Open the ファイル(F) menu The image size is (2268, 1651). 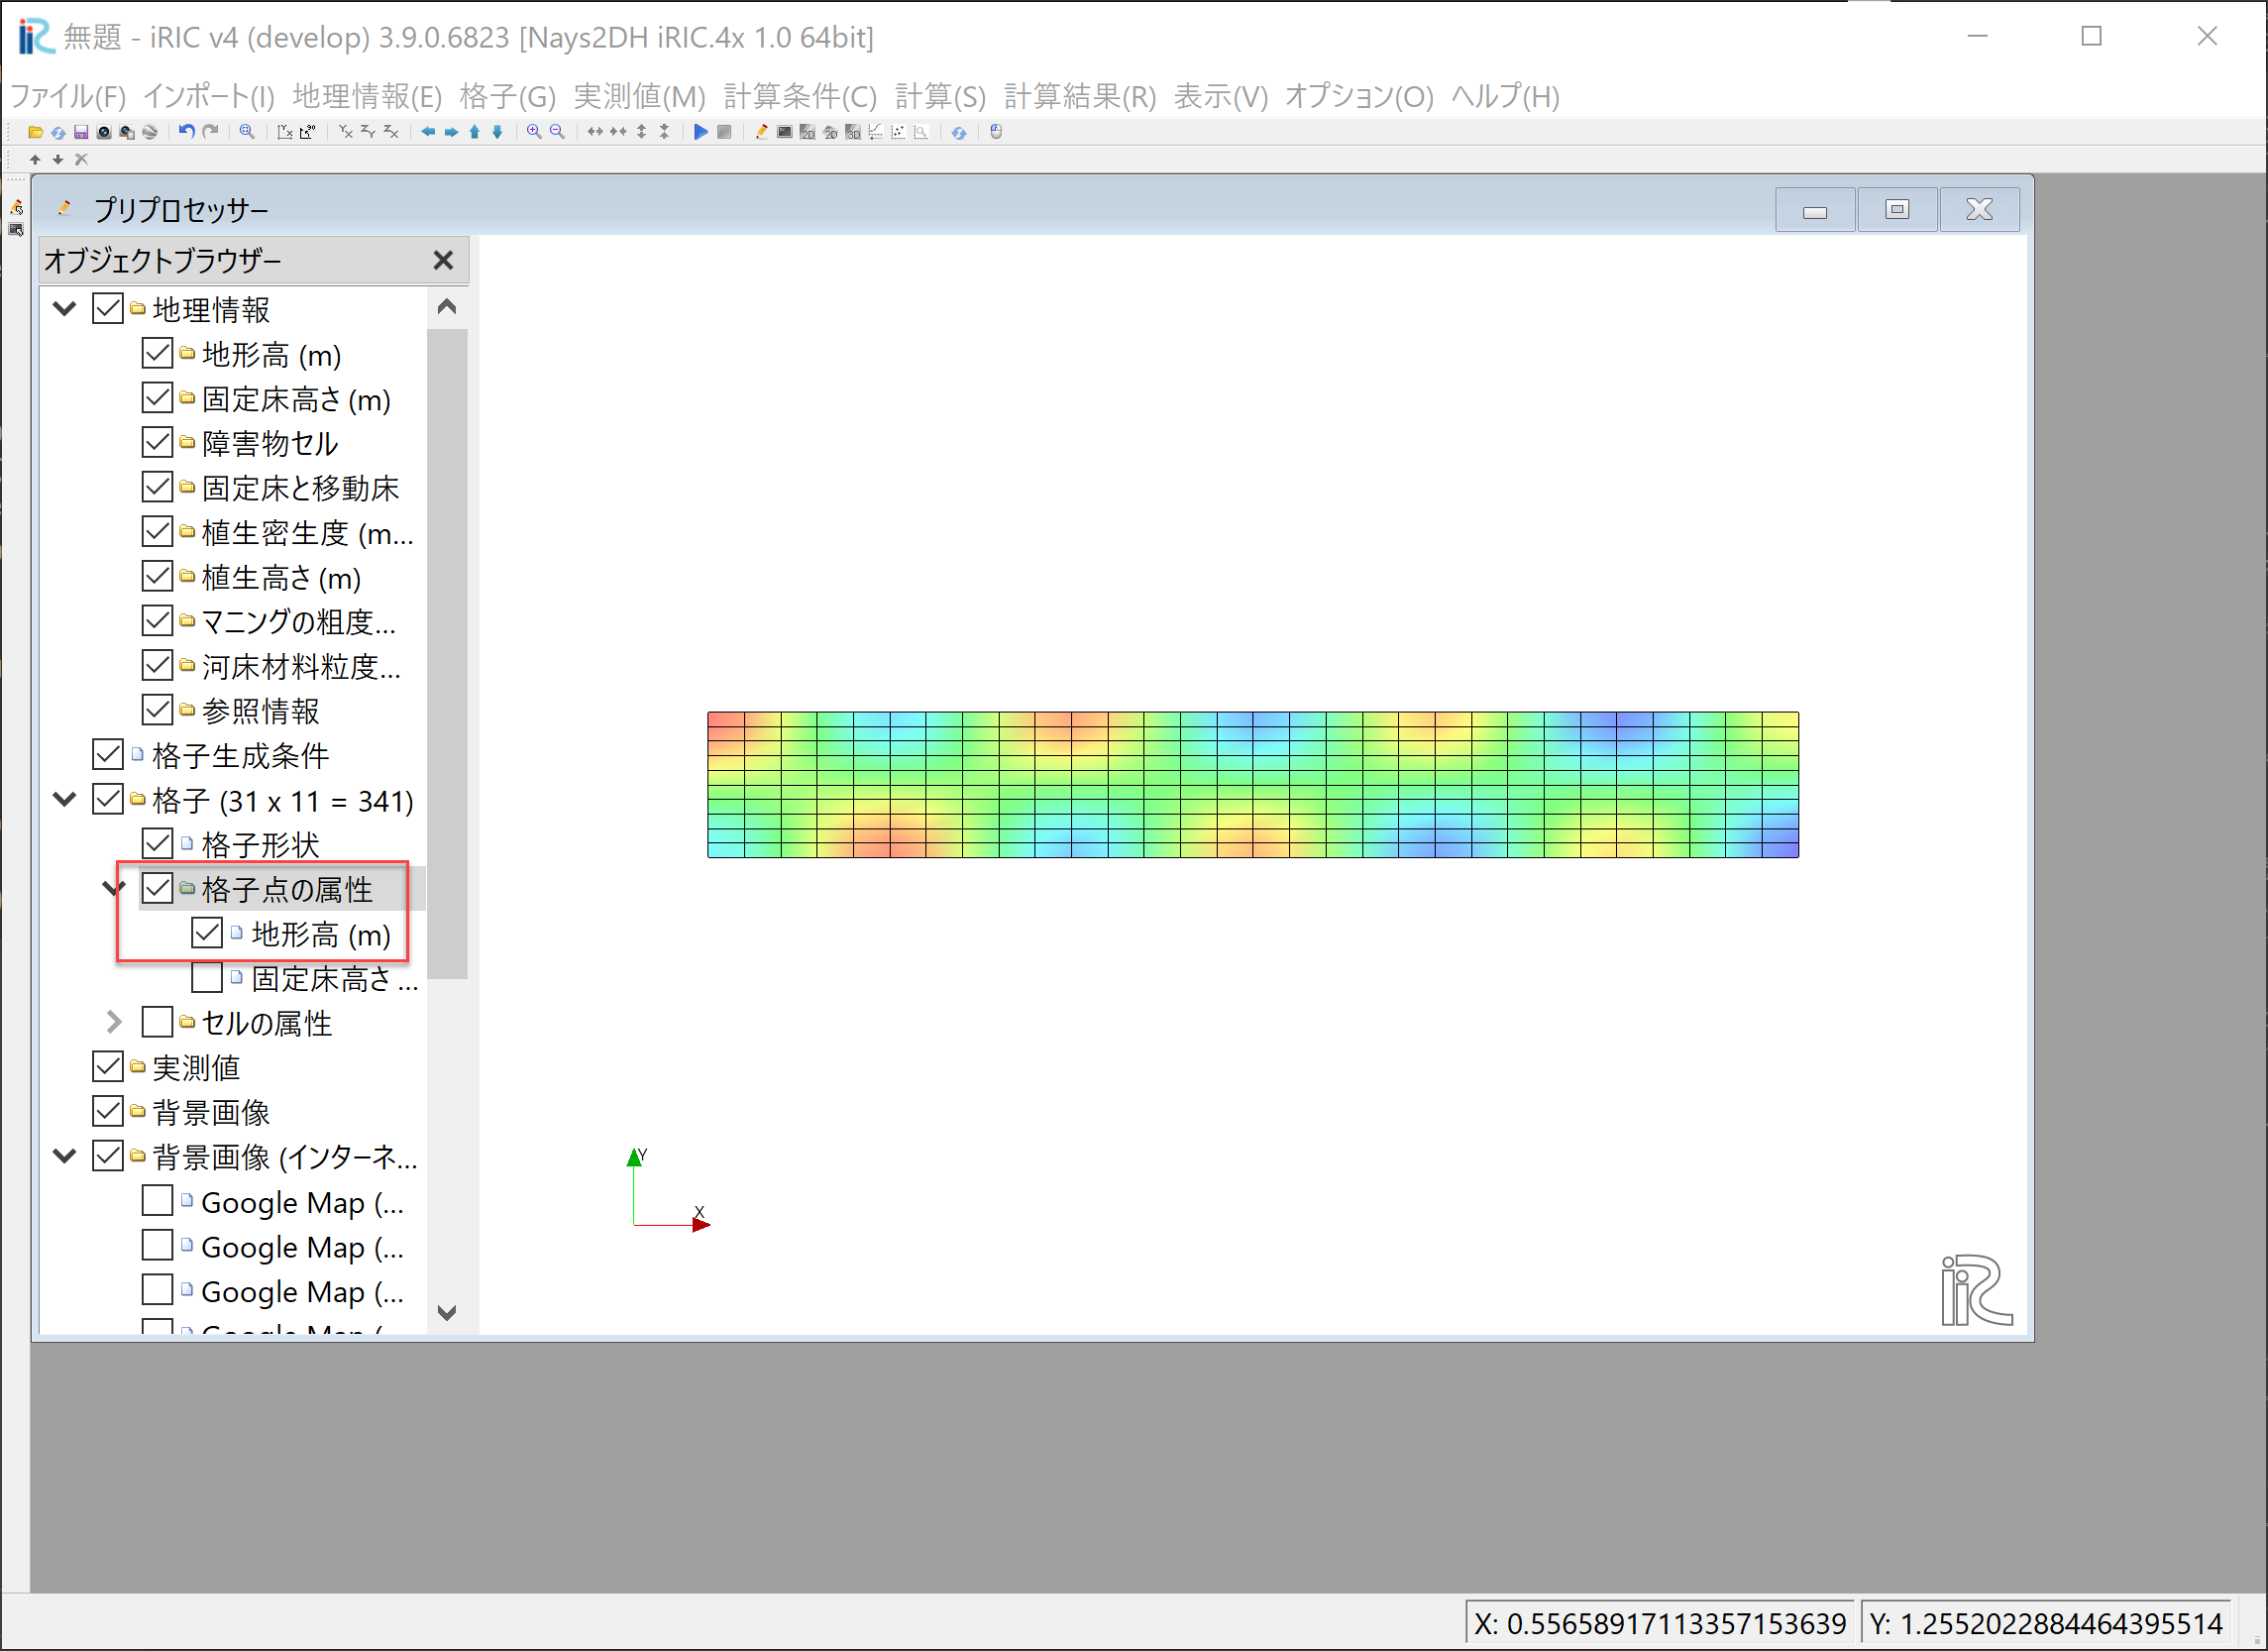pyautogui.click(x=68, y=96)
